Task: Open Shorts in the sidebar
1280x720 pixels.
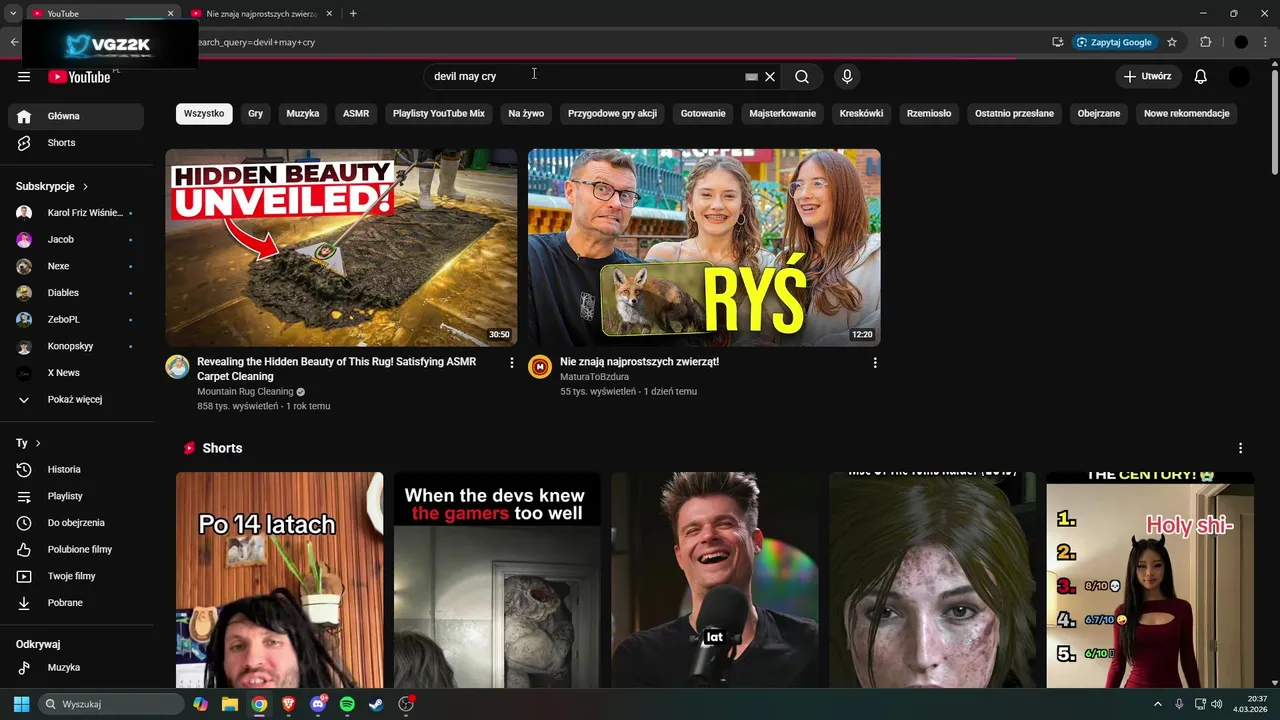Action: (76, 143)
